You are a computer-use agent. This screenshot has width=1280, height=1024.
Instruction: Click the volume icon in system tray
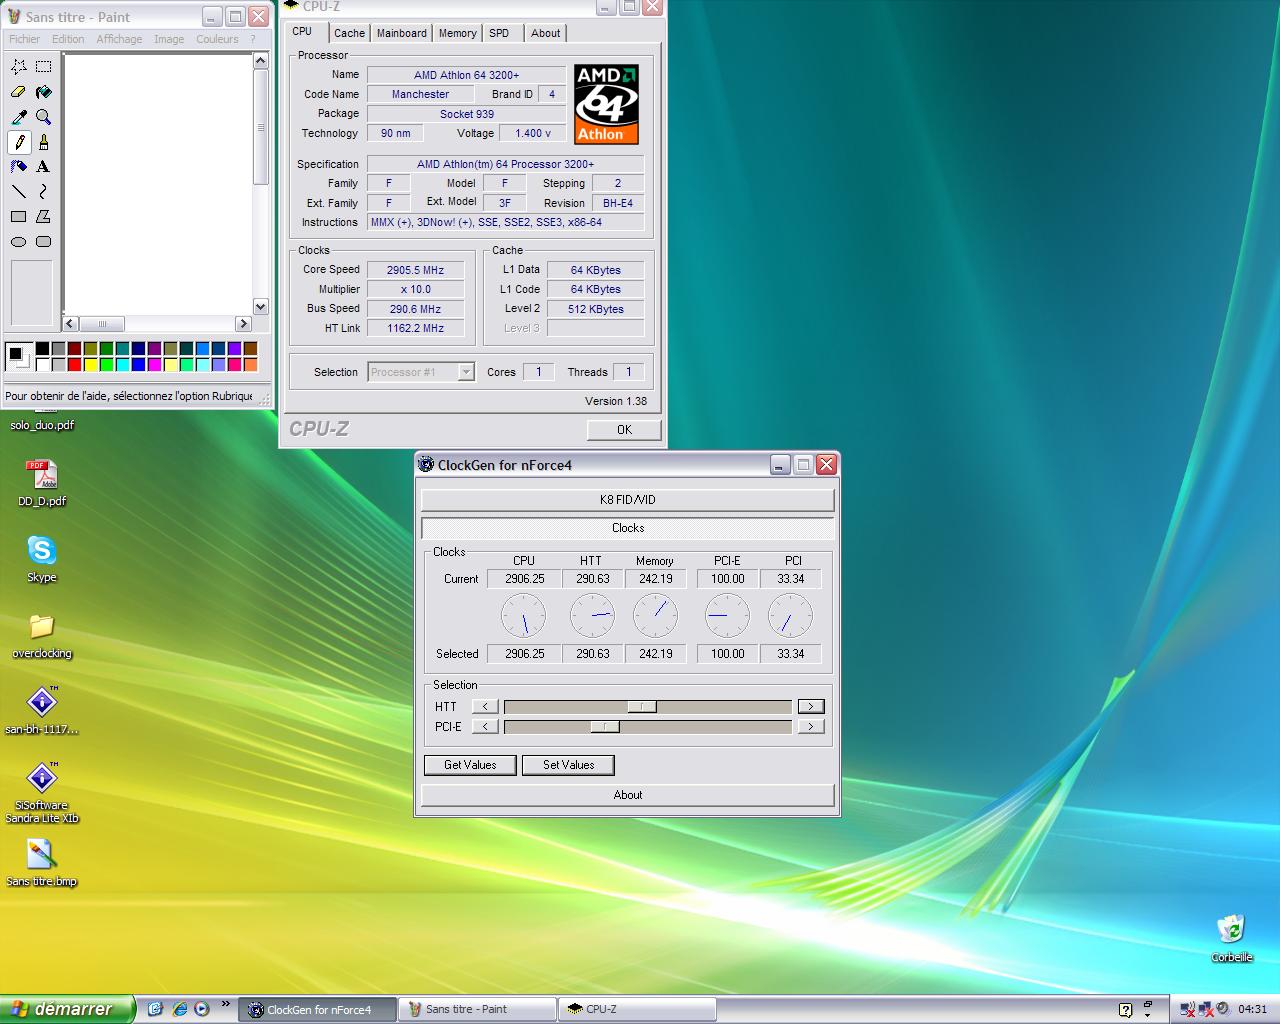(1222, 1009)
